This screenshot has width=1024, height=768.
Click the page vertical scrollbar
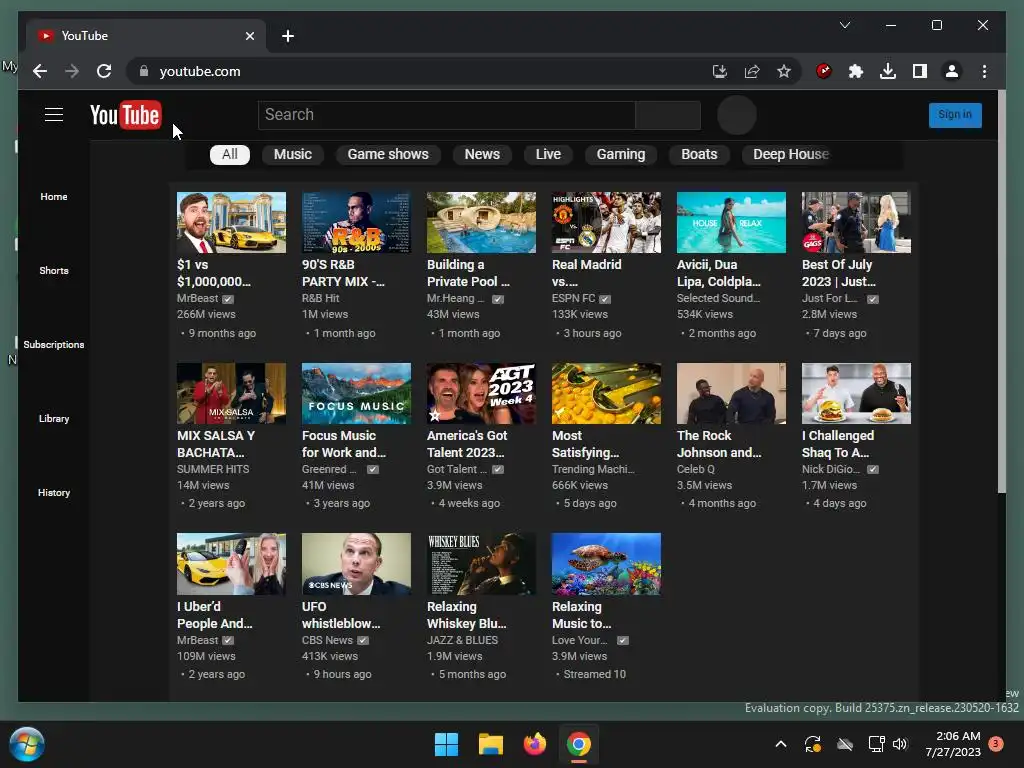1002,293
